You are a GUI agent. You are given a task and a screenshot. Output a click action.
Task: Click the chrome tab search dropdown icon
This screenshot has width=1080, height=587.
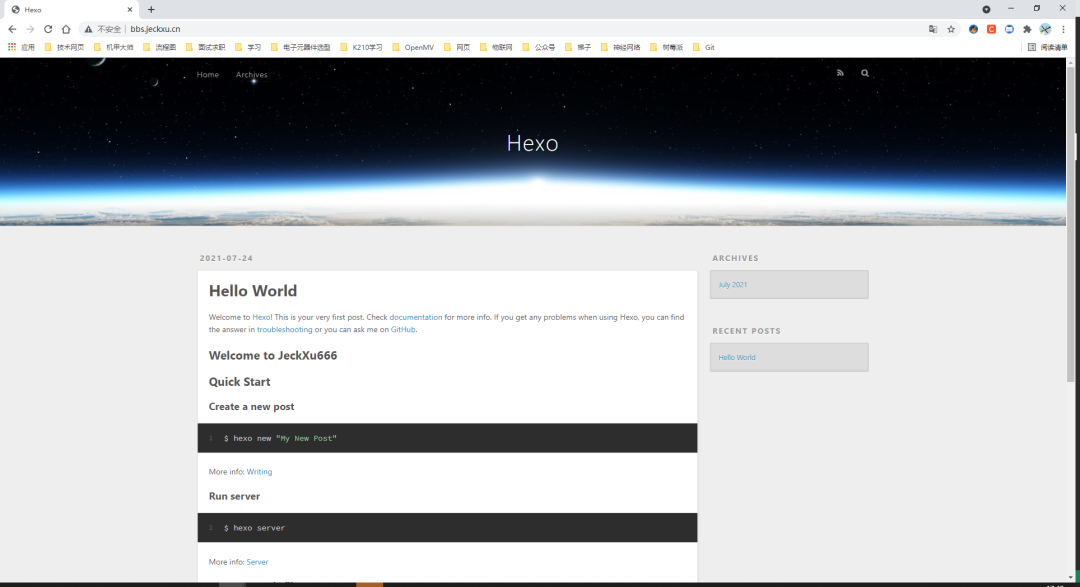[986, 10]
